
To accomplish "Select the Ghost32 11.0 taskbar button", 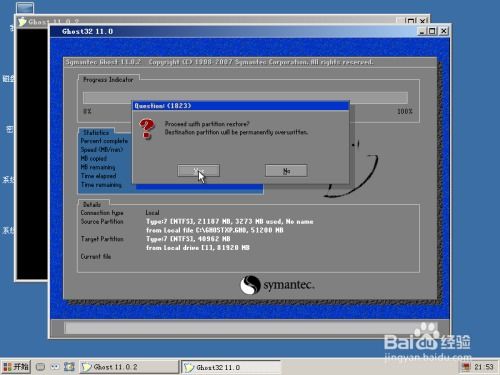I will [x=231, y=367].
